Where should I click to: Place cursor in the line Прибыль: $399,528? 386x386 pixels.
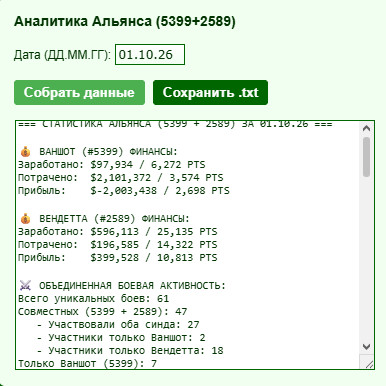tap(118, 258)
